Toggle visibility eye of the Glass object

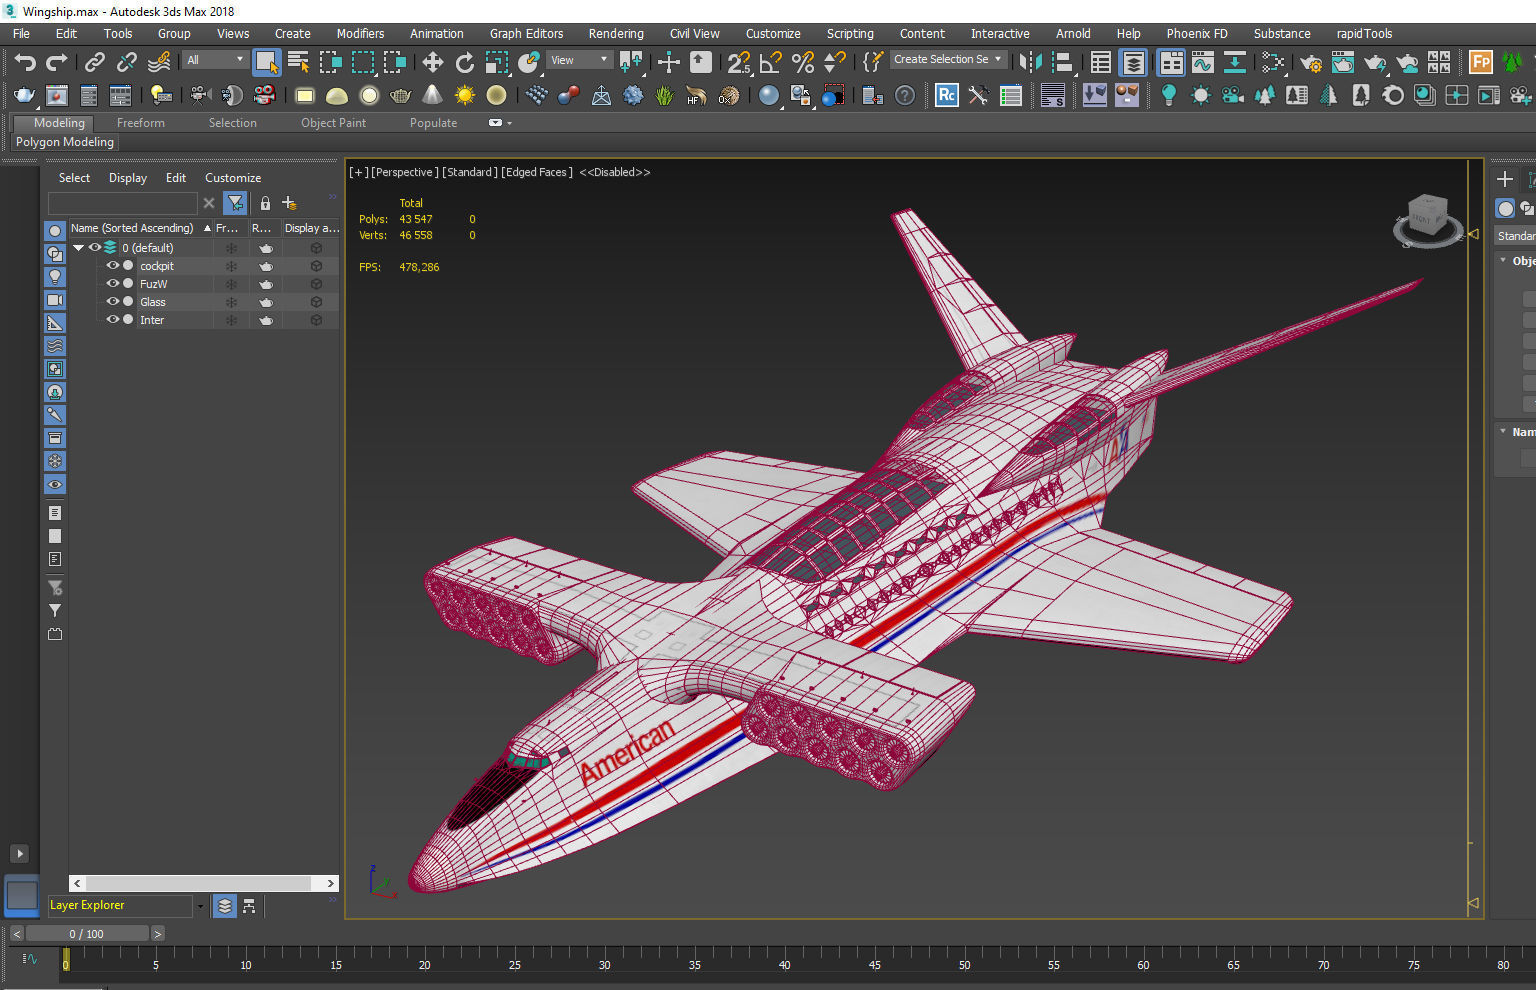coord(112,302)
